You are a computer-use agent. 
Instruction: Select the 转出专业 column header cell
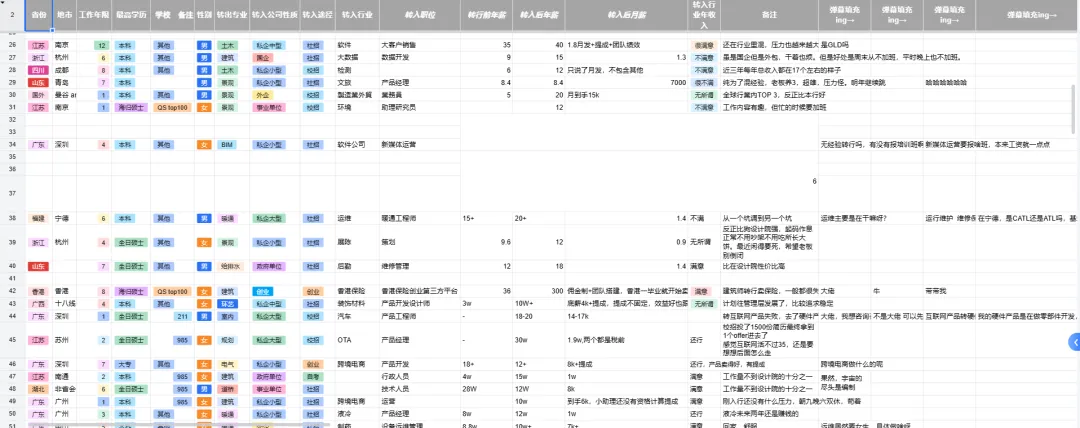click(x=231, y=14)
